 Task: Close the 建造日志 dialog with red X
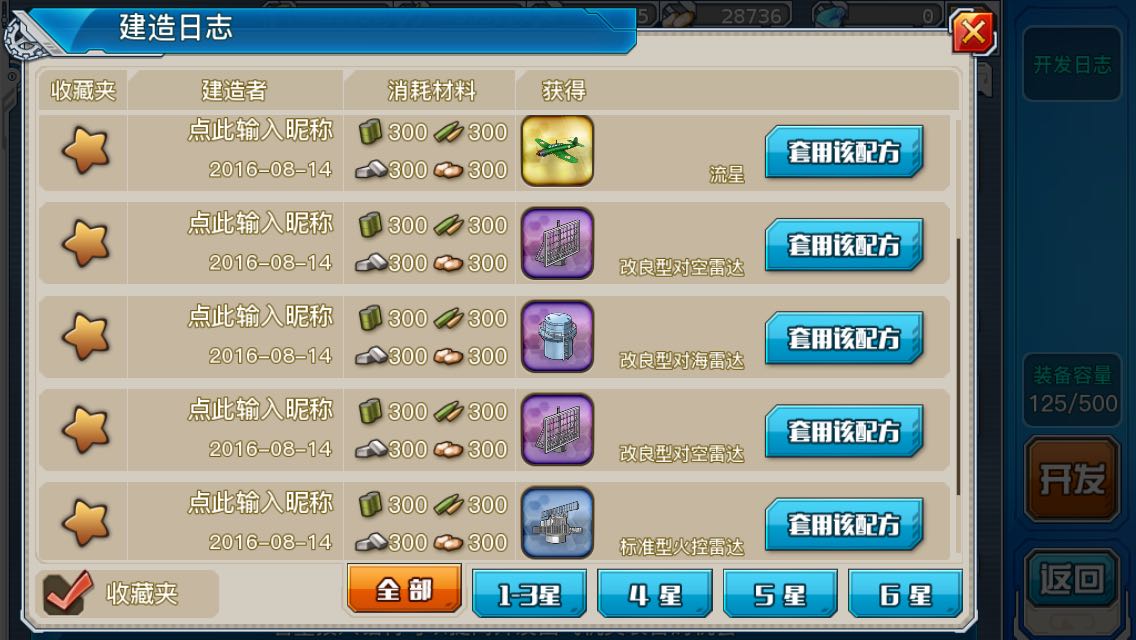click(972, 32)
